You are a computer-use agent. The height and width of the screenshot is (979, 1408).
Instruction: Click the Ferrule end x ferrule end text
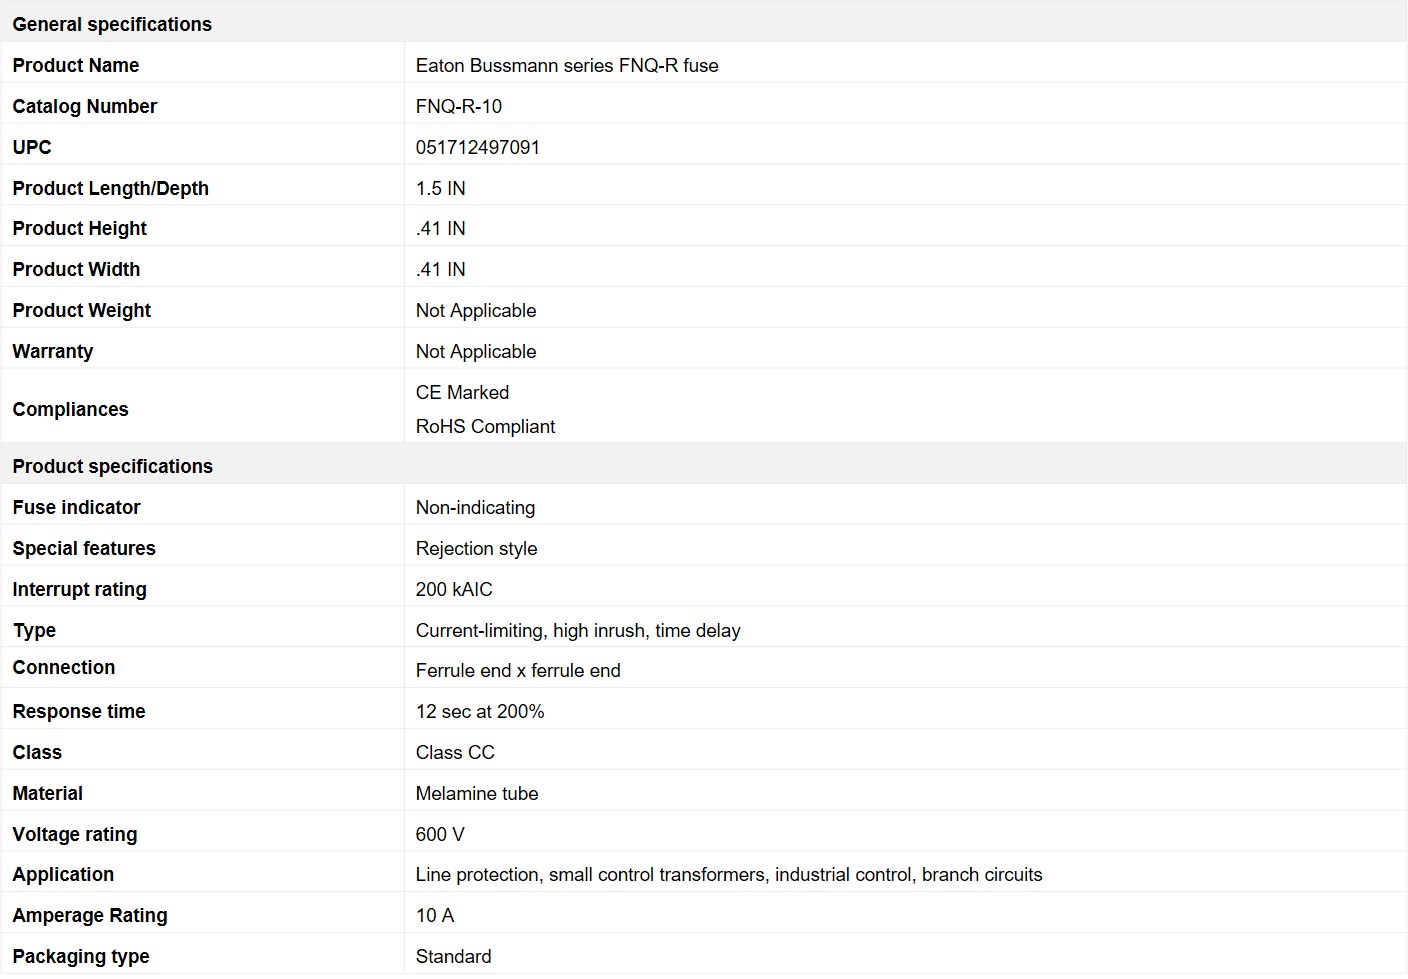(x=517, y=670)
